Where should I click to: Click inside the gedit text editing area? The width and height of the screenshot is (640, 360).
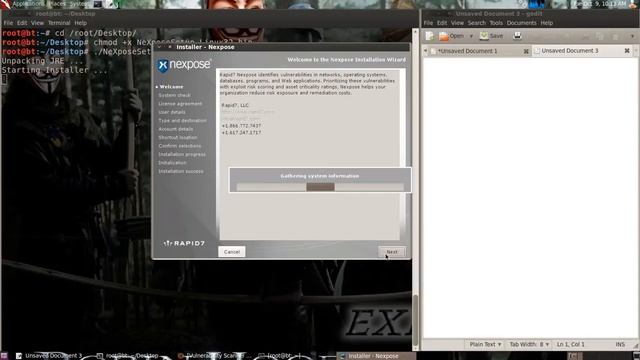[x=529, y=198]
